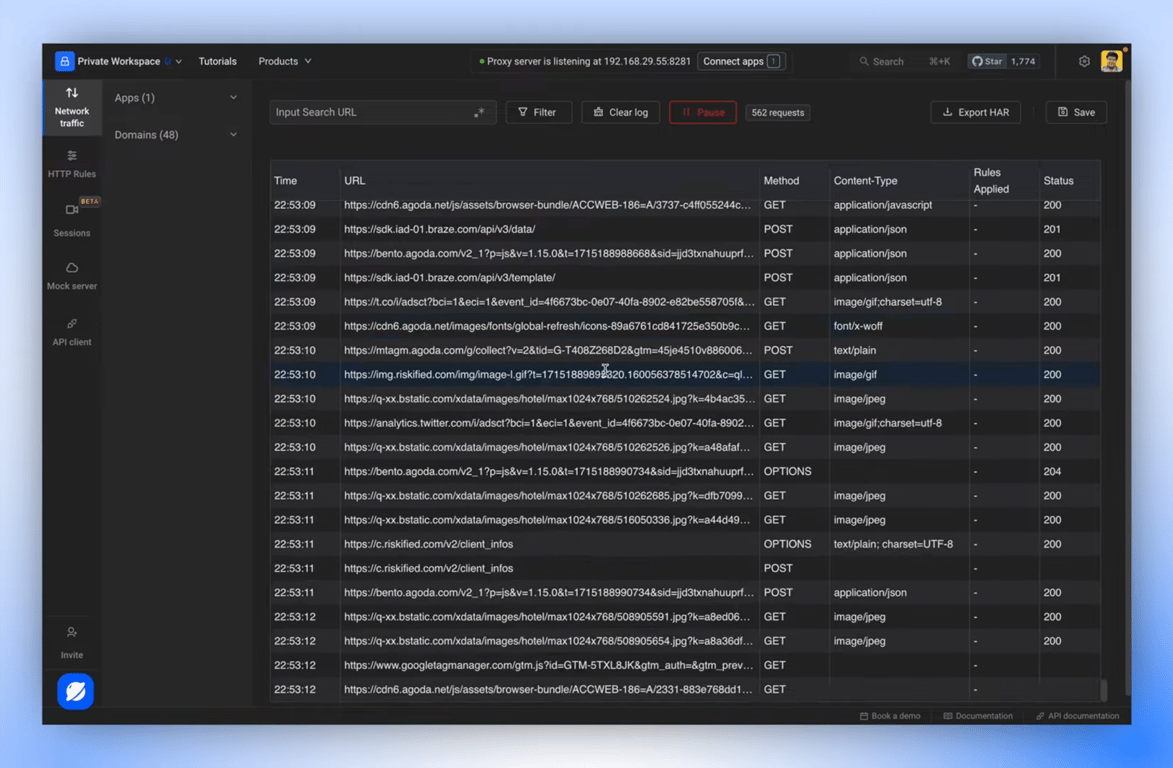Select the bstatic 510262524.jpg image request
The height and width of the screenshot is (768, 1173).
pos(685,399)
